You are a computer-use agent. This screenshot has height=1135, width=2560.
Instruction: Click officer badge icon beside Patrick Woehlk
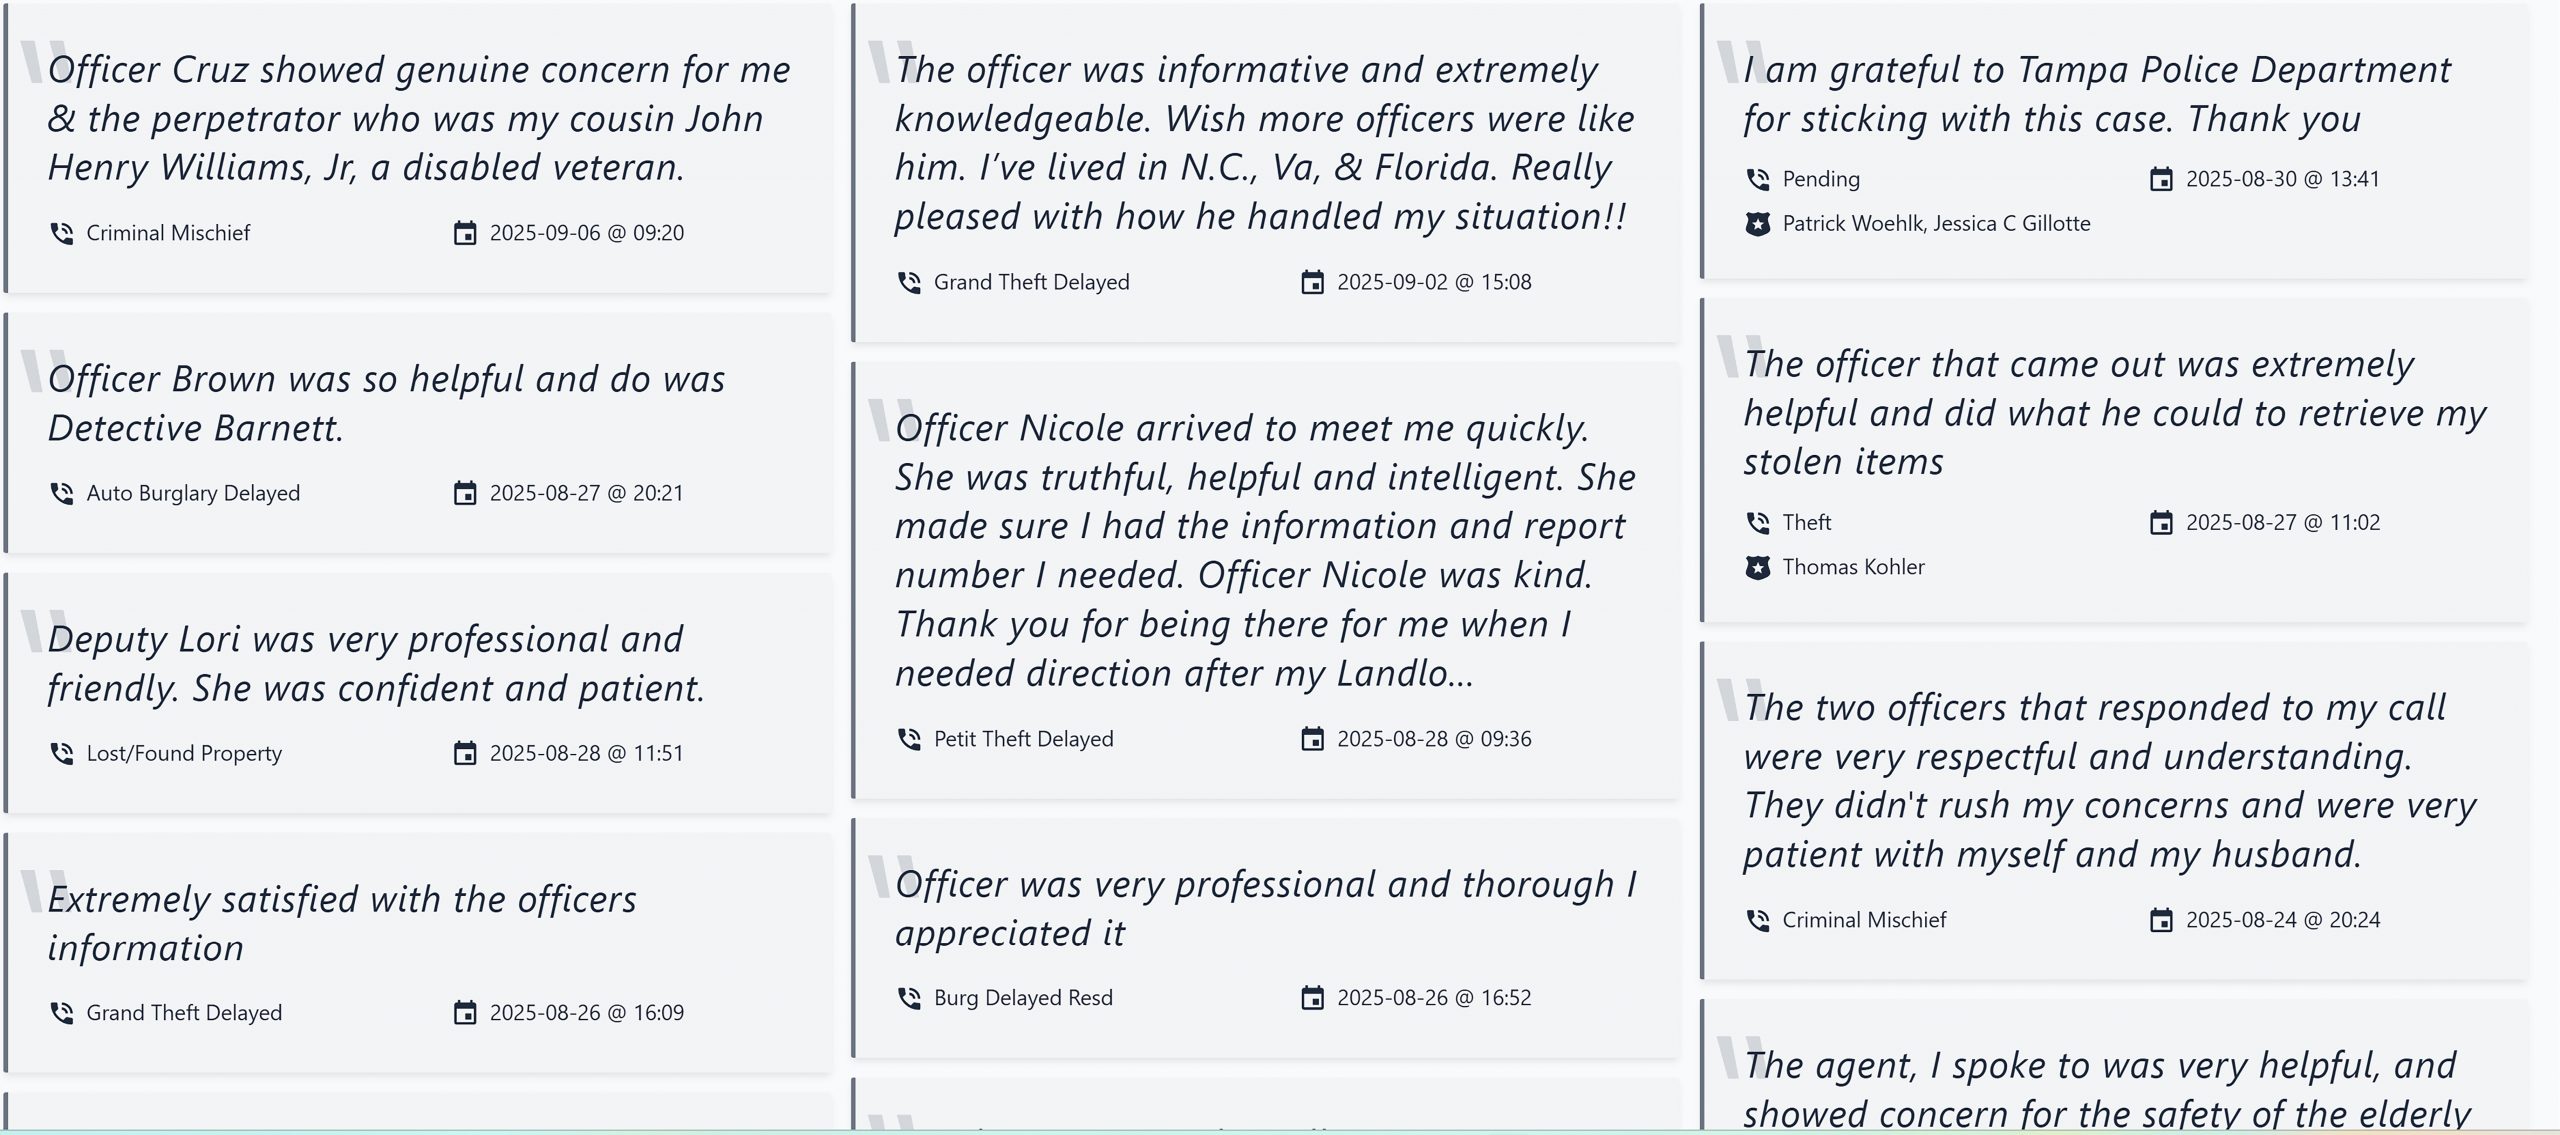tap(1758, 224)
